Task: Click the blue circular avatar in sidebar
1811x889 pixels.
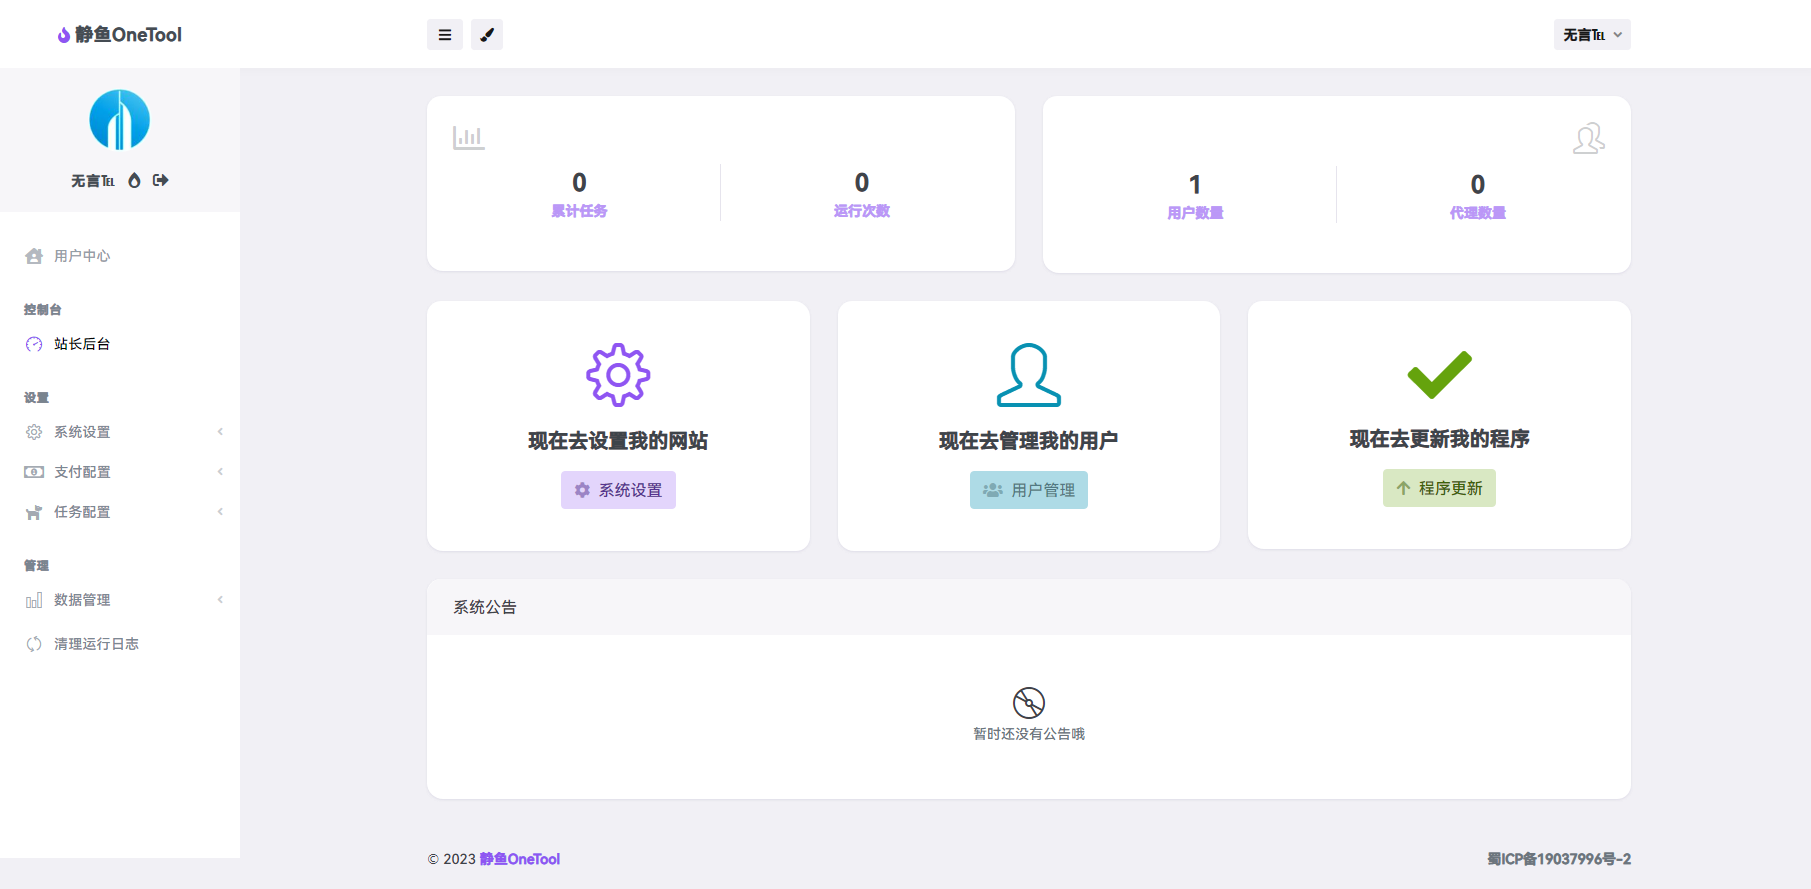Action: pos(119,120)
